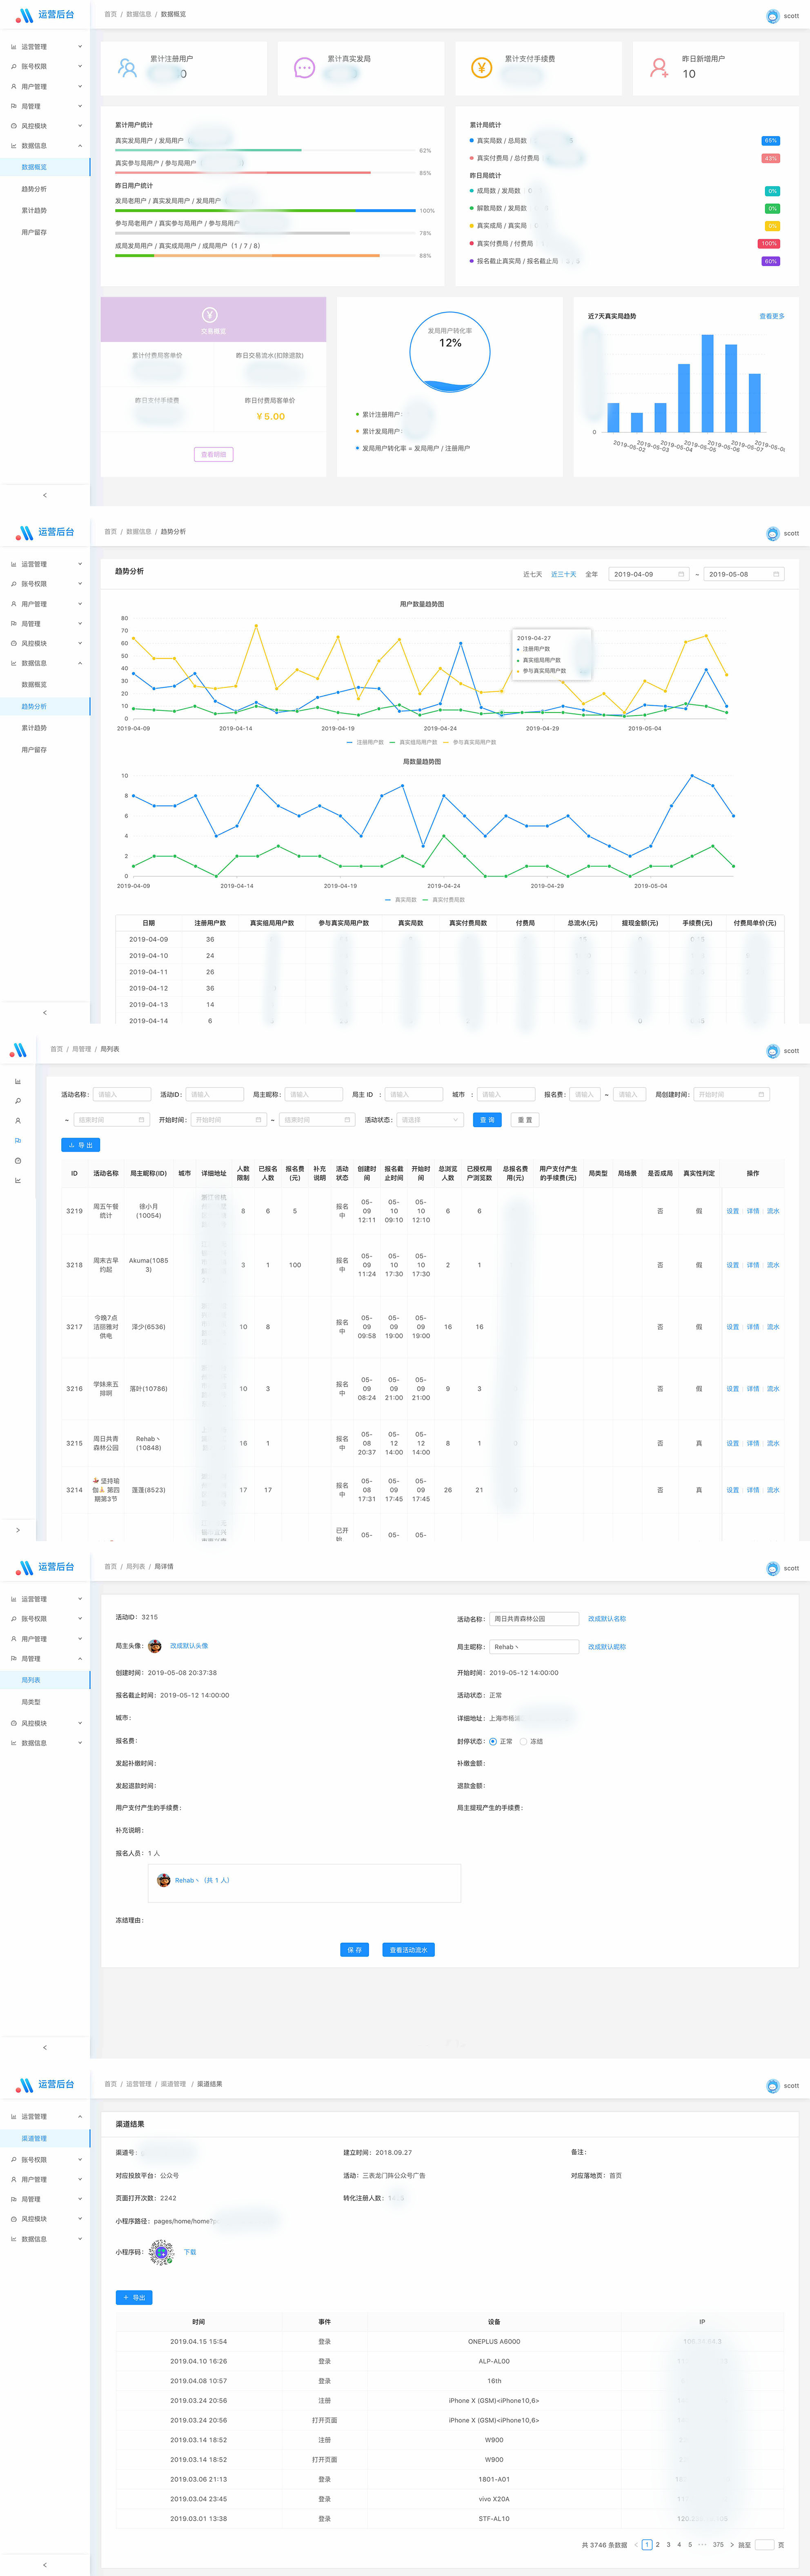Select the 正常 radio under 封停状态
Image resolution: width=810 pixels, height=2576 pixels.
pos(493,1741)
